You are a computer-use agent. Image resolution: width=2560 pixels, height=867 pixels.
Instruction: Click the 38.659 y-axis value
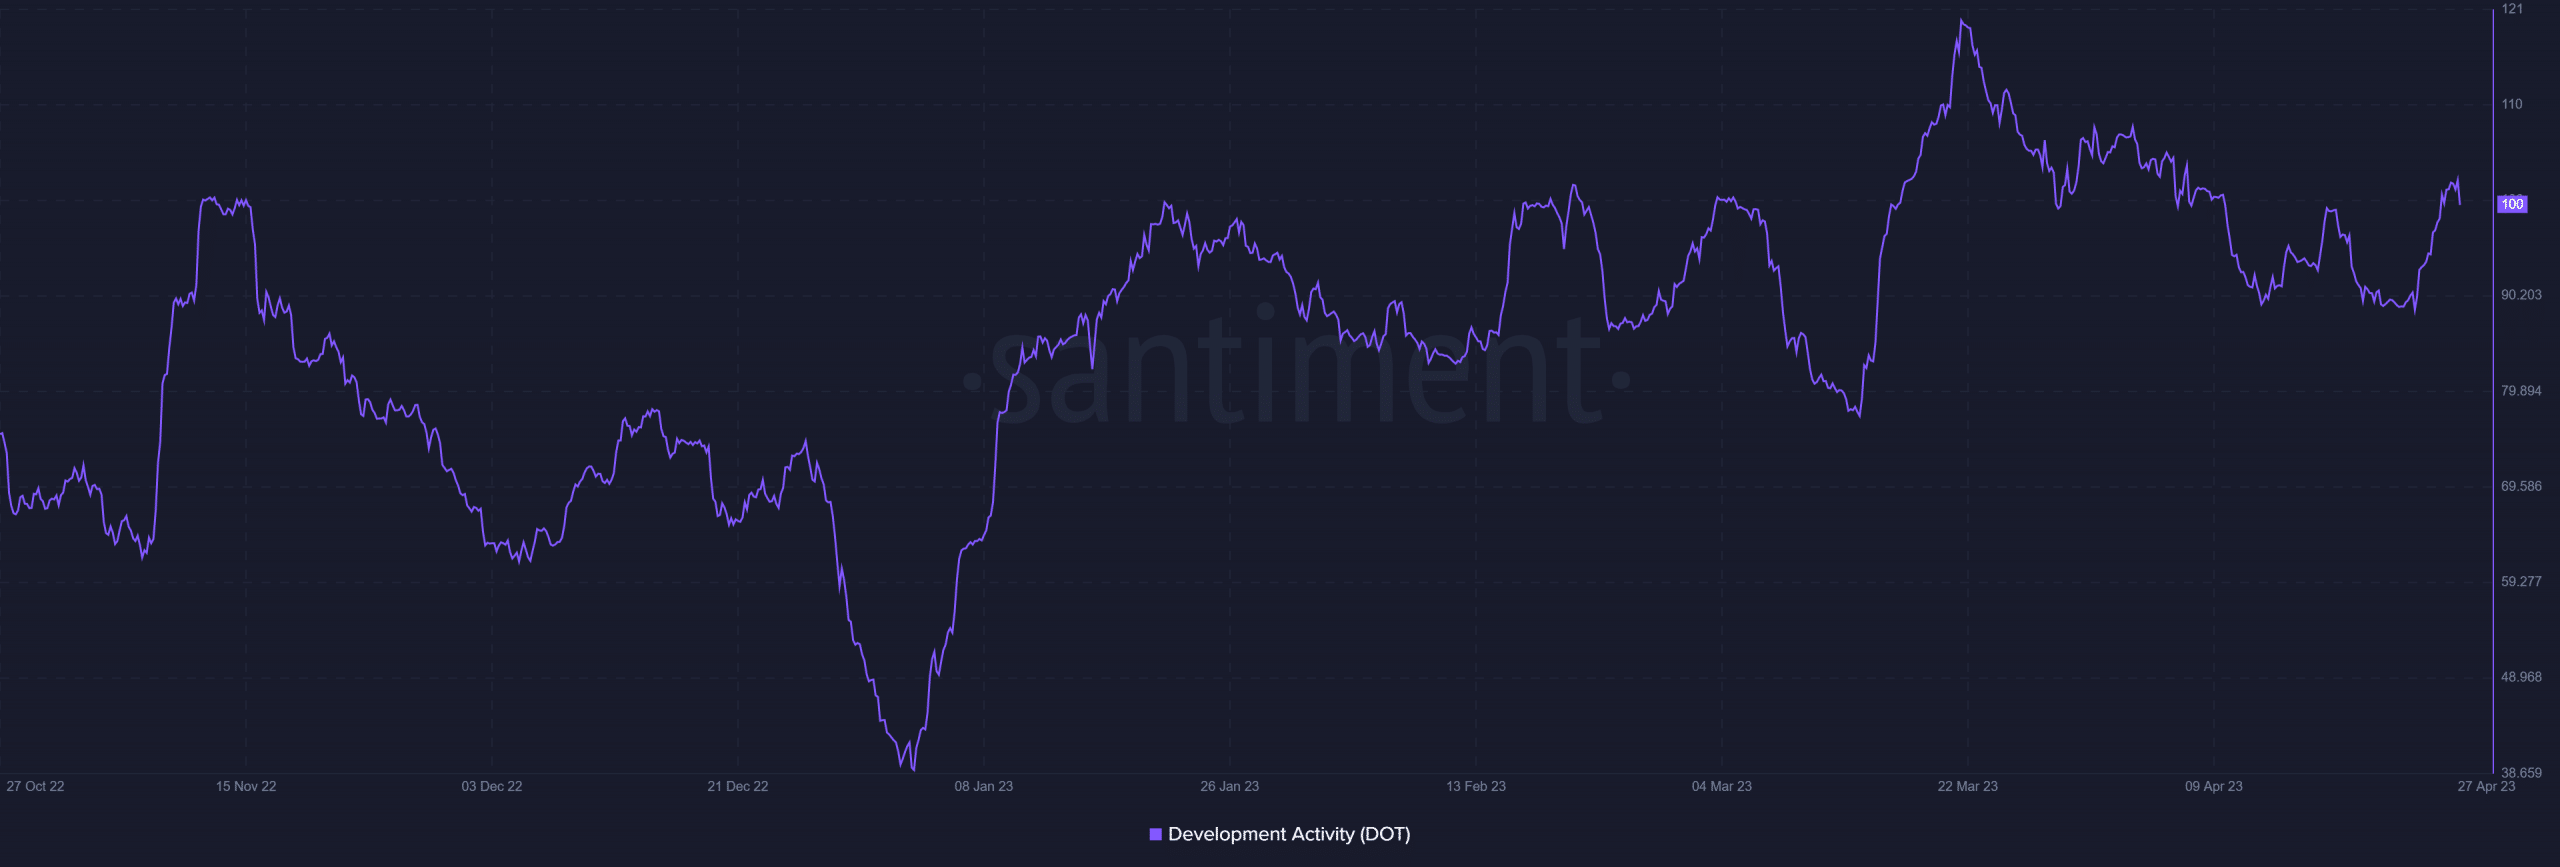coord(2521,773)
